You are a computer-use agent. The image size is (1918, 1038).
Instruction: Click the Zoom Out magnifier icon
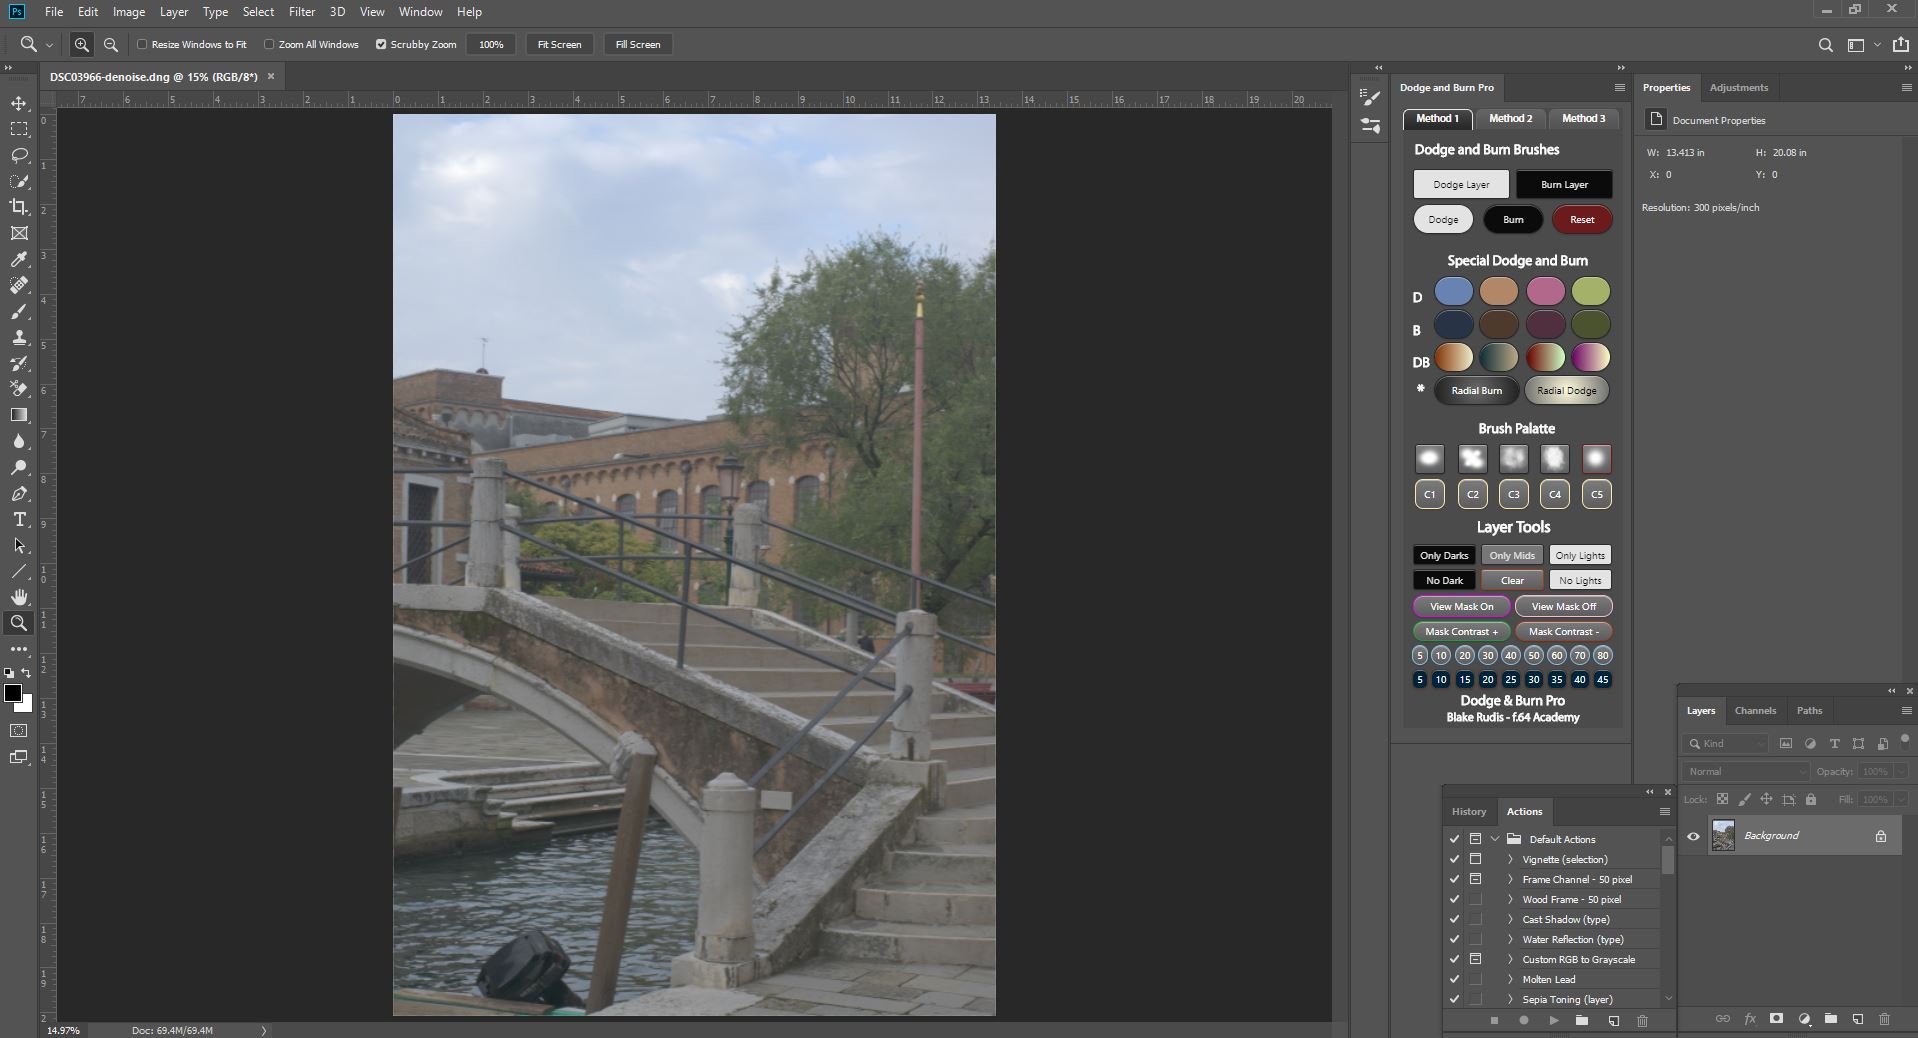point(111,45)
